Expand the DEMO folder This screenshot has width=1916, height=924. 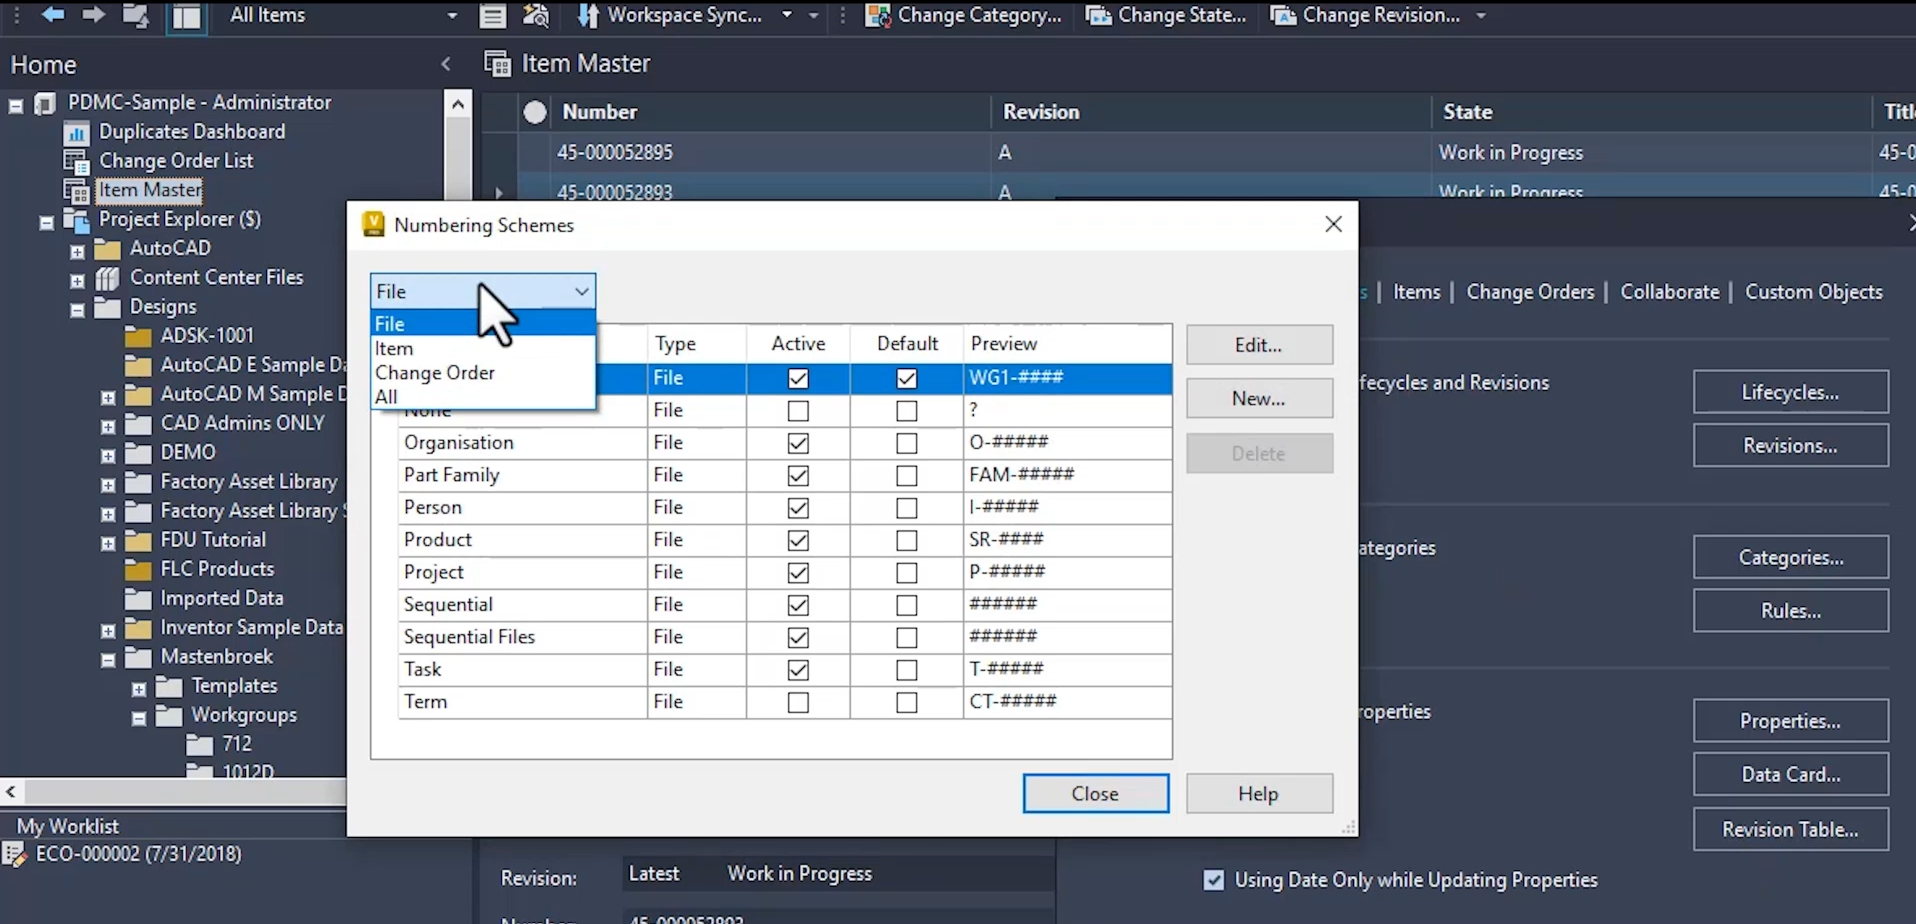[108, 455]
